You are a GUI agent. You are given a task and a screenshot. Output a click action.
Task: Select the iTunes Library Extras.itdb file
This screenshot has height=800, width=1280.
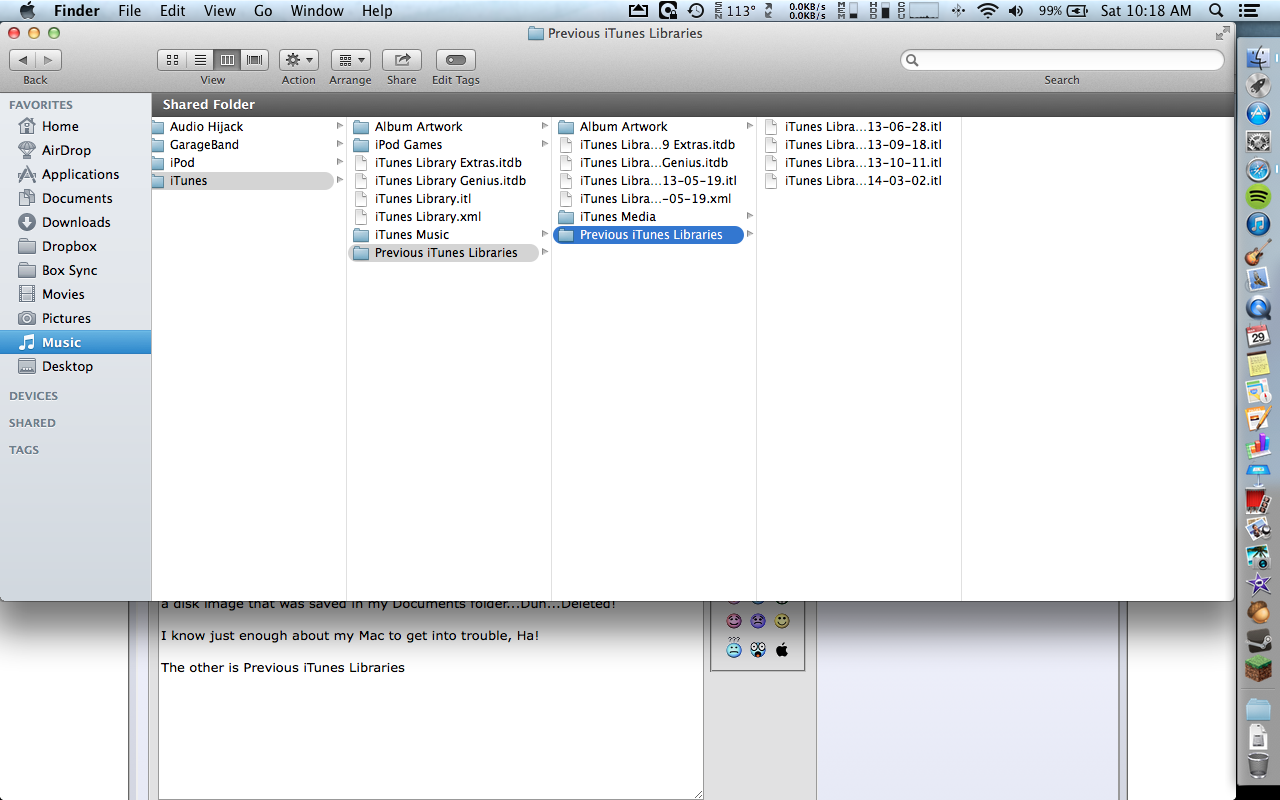tap(448, 163)
